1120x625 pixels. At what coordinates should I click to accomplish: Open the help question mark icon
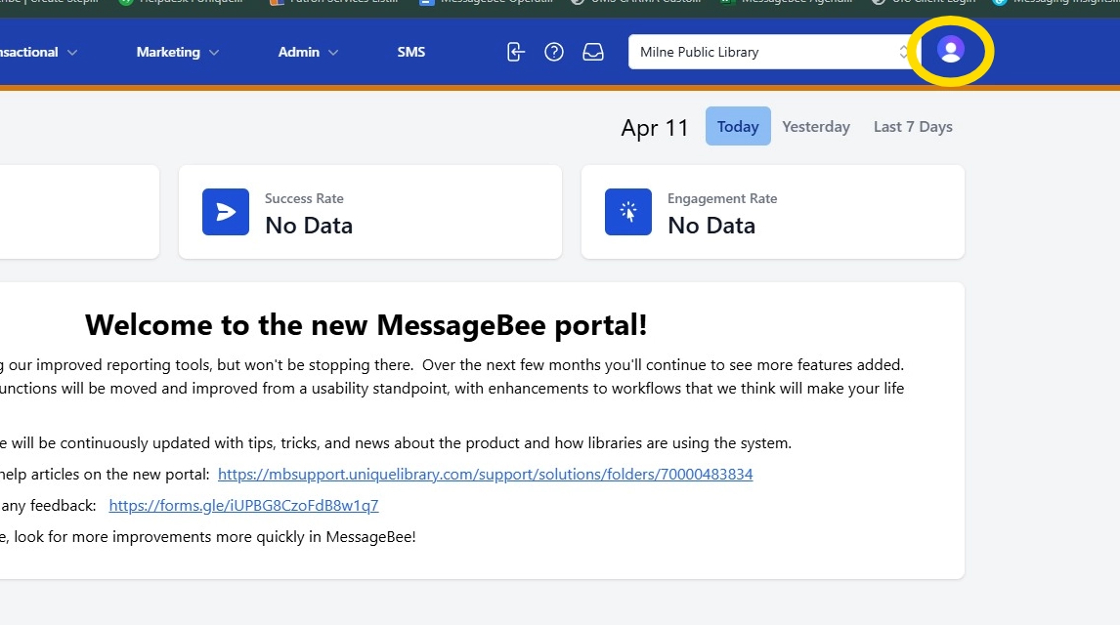coord(554,52)
